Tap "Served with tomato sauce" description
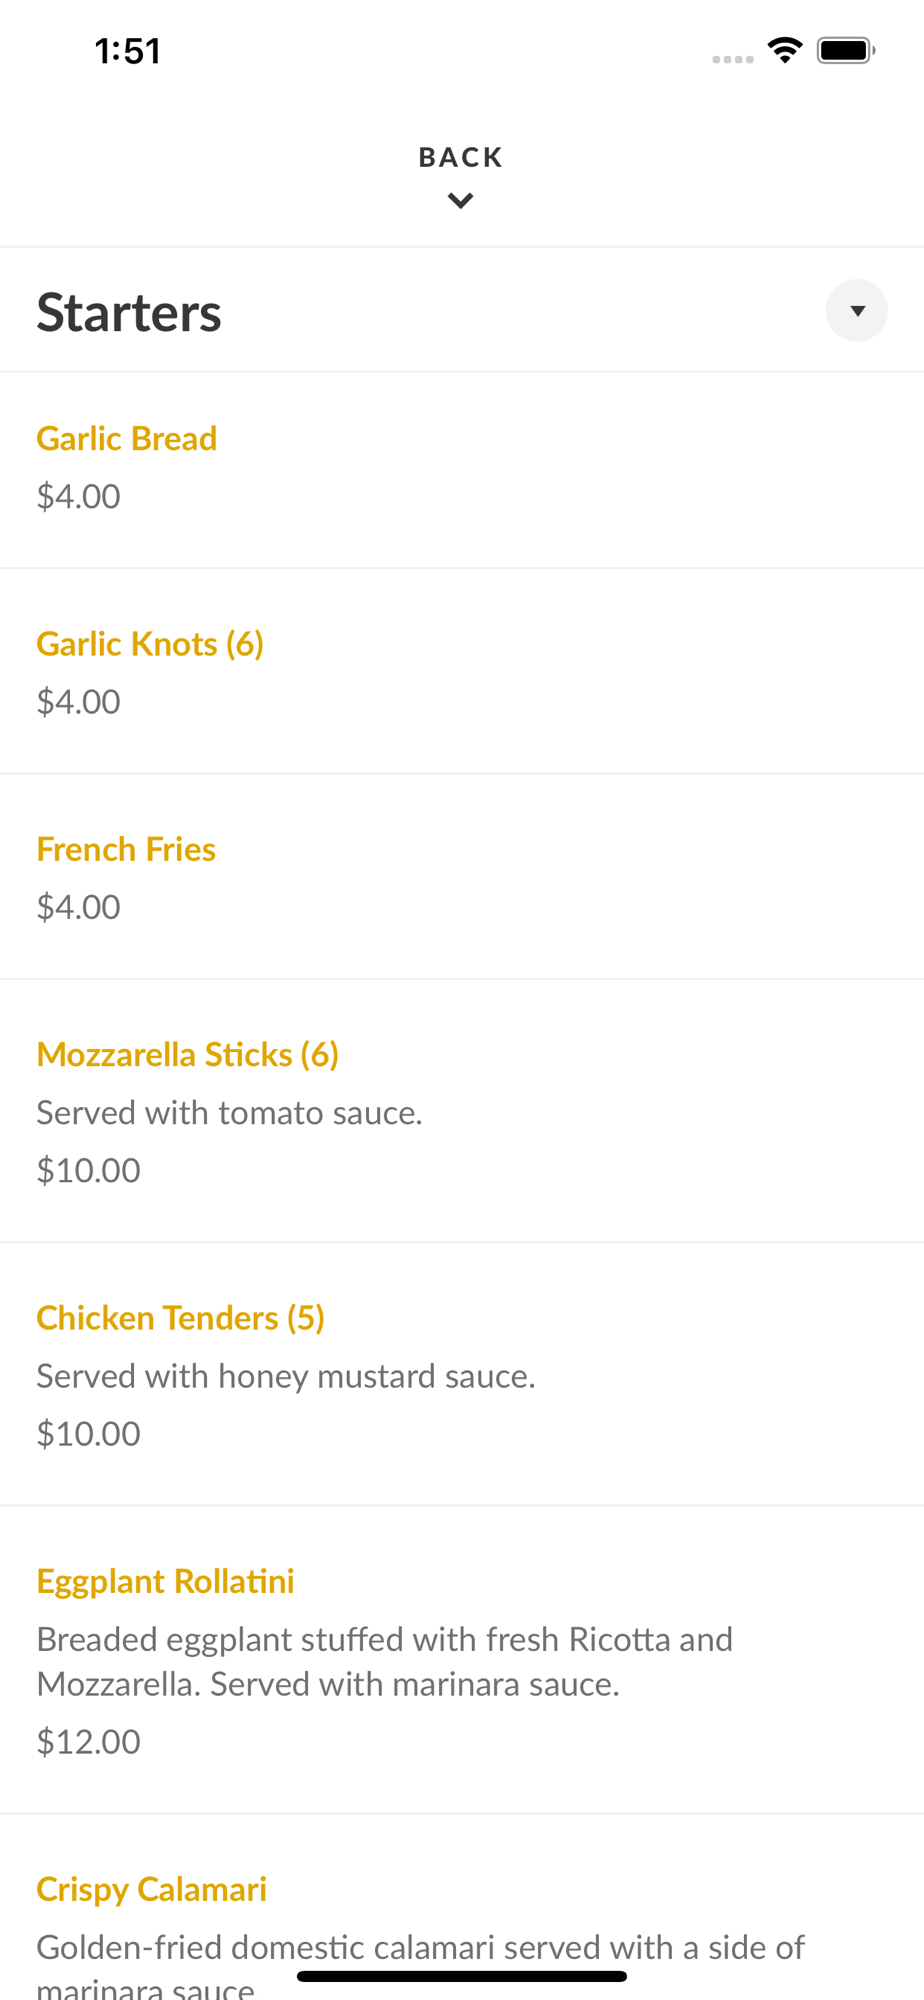This screenshot has height=2000, width=924. 230,1113
